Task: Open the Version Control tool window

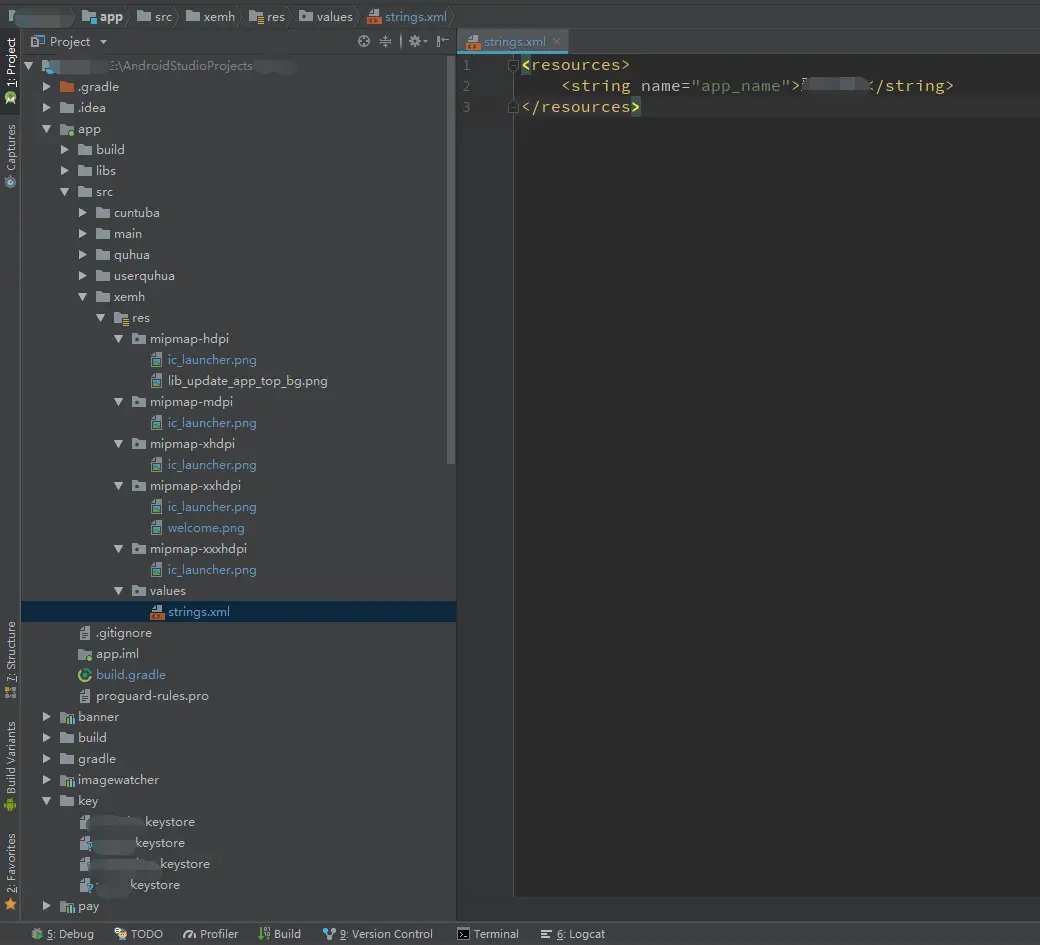Action: pyautogui.click(x=377, y=934)
